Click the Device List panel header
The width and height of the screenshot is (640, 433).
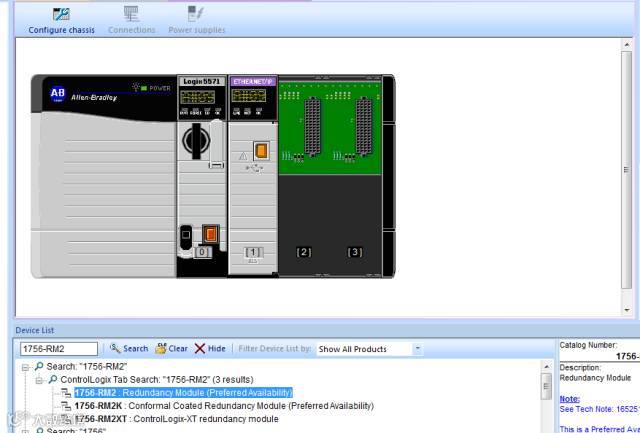click(x=35, y=330)
